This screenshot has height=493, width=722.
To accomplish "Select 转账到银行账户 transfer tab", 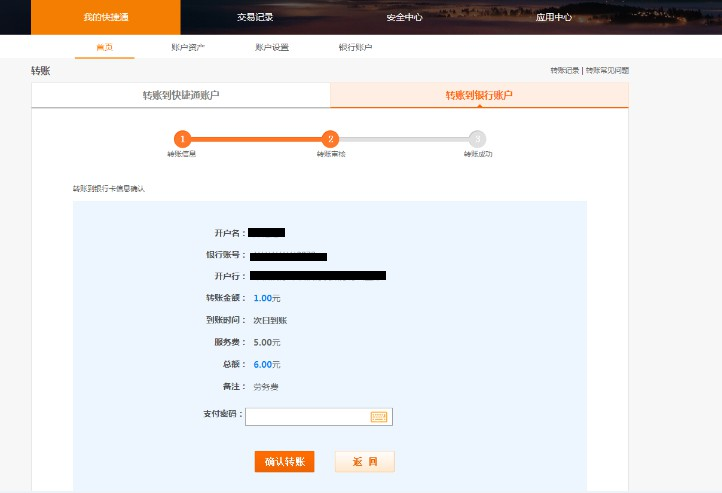I will coord(479,95).
